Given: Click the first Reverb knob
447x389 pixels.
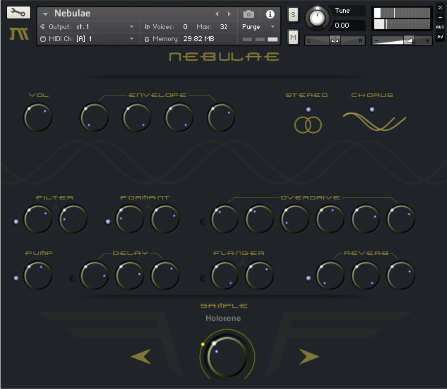Looking at the screenshot, I should click(x=330, y=276).
